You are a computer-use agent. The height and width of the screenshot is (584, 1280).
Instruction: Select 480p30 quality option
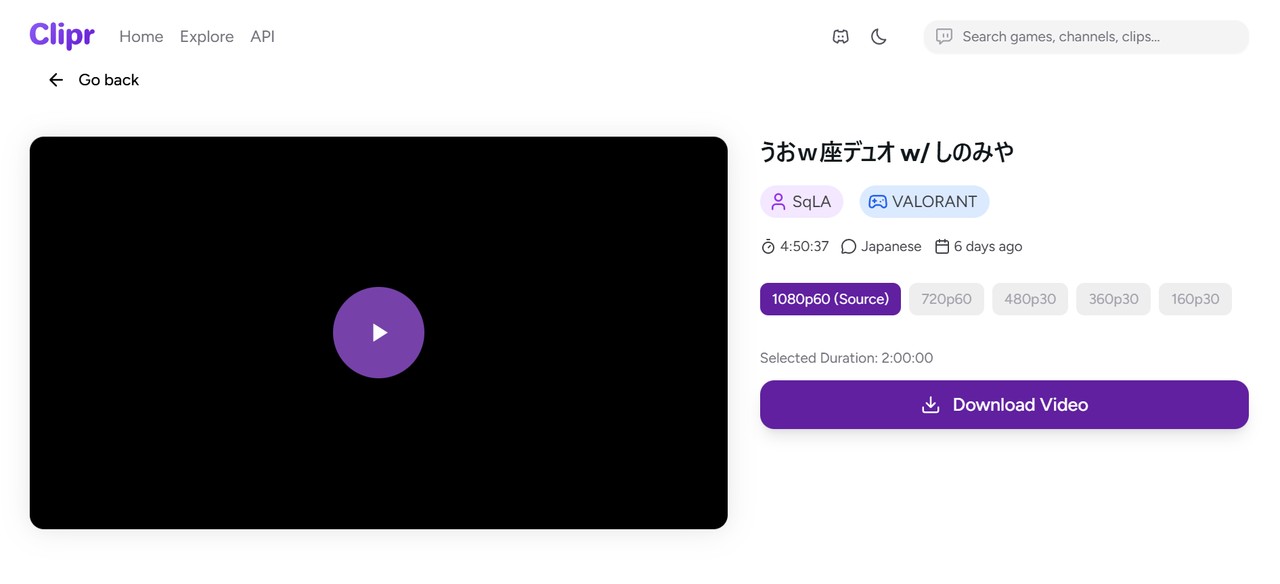(x=1030, y=299)
